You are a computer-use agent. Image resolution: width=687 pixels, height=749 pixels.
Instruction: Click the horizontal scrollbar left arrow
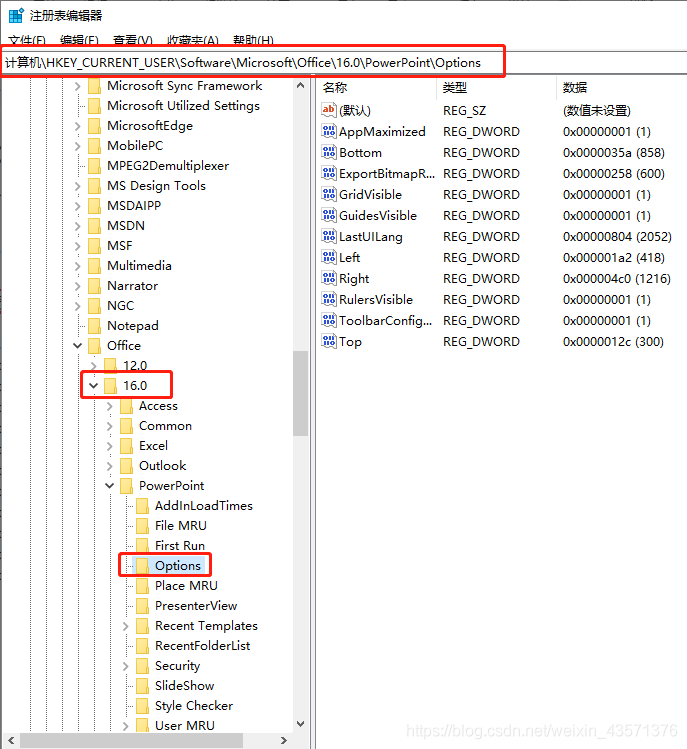coord(11,740)
